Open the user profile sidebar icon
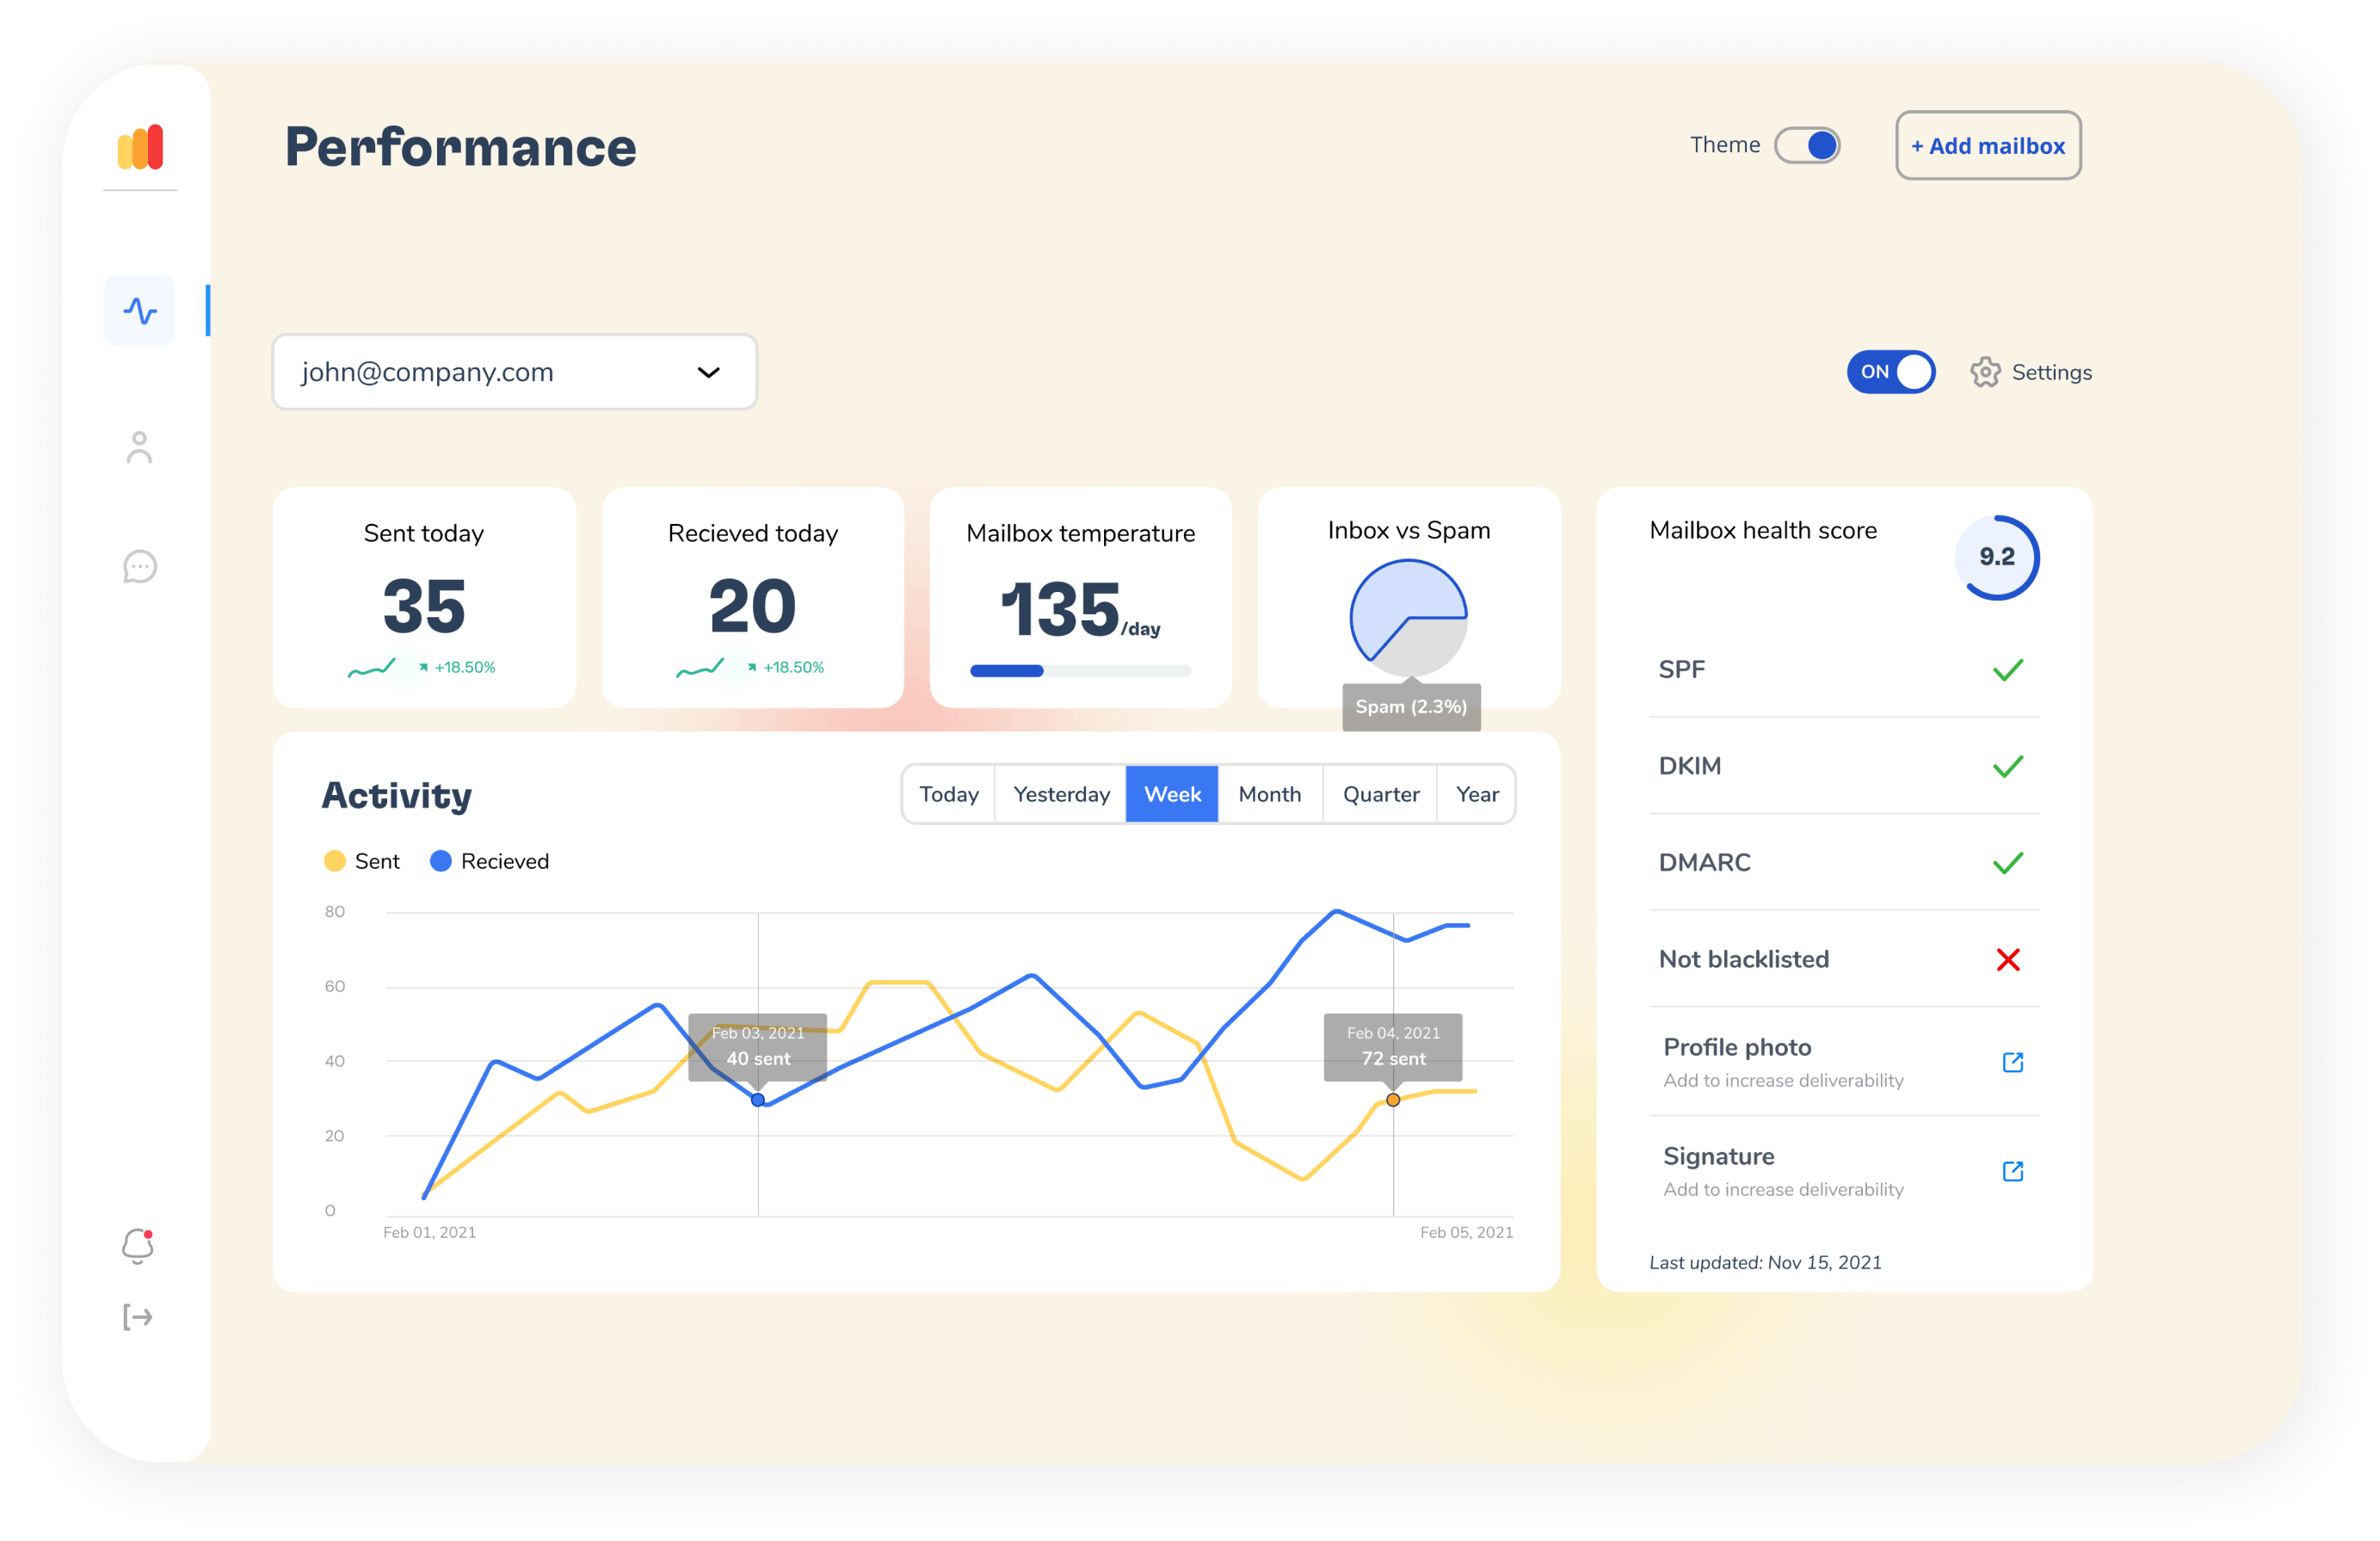The height and width of the screenshot is (1541, 2380). pyautogui.click(x=140, y=447)
